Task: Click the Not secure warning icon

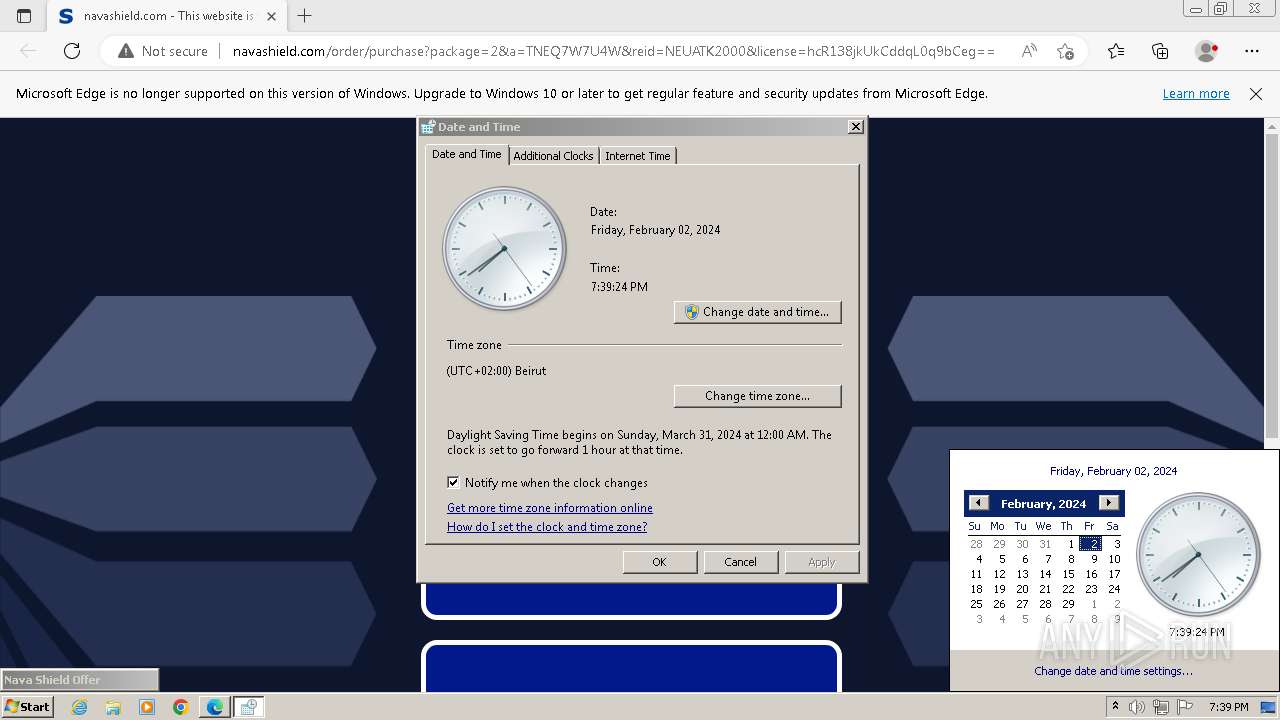Action: point(125,51)
